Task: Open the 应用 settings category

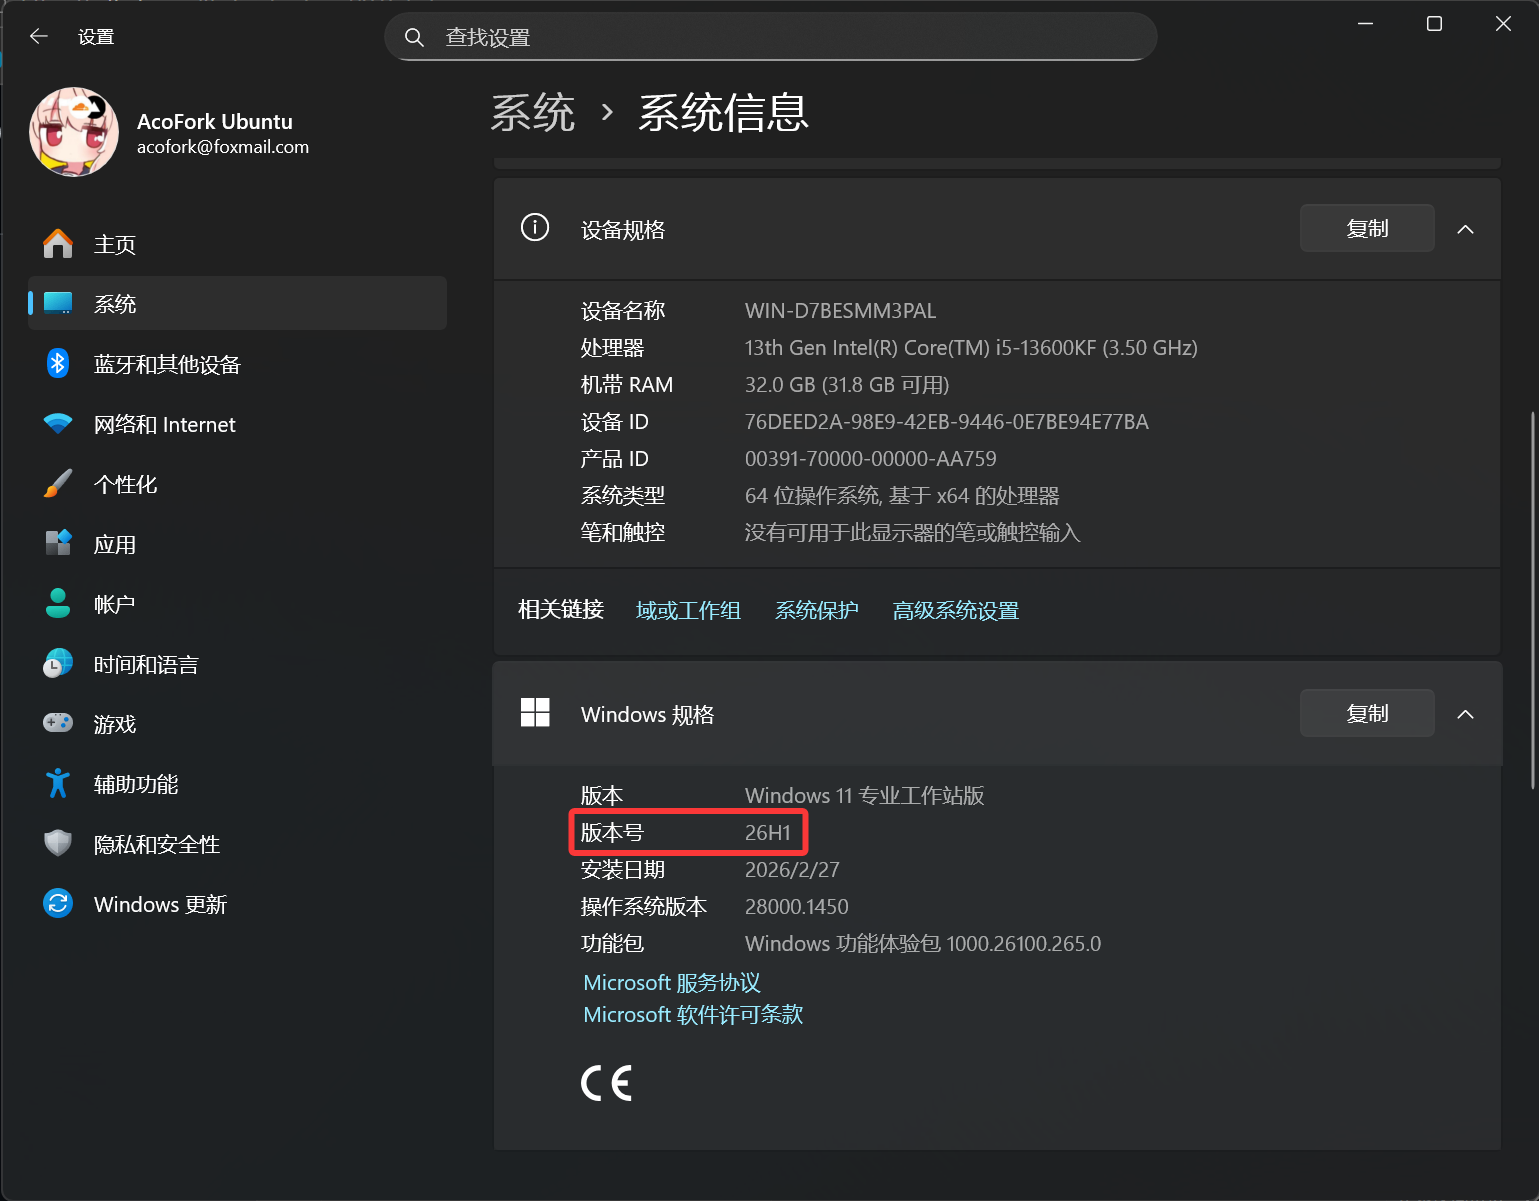Action: click(114, 545)
